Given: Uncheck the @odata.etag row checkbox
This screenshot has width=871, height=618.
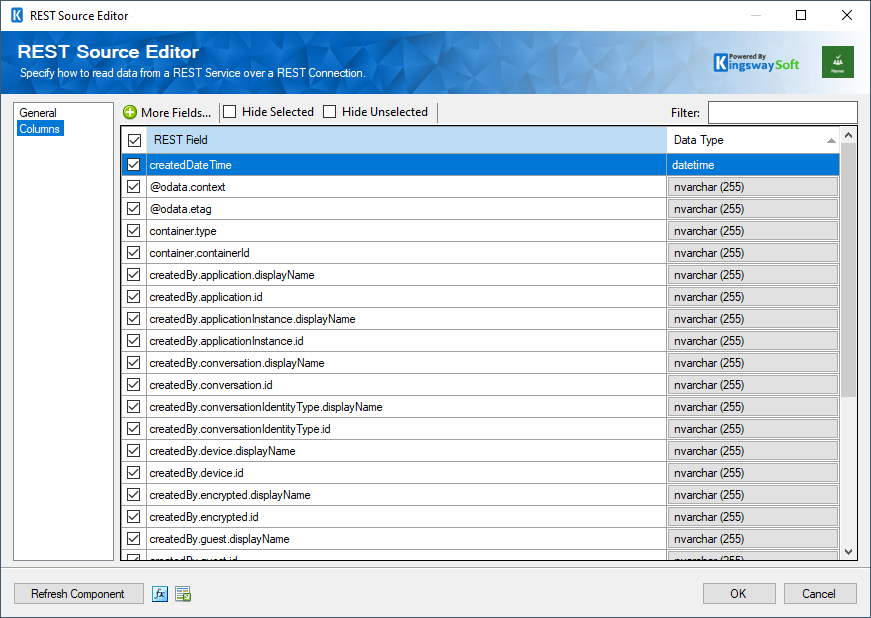Looking at the screenshot, I should [x=133, y=209].
